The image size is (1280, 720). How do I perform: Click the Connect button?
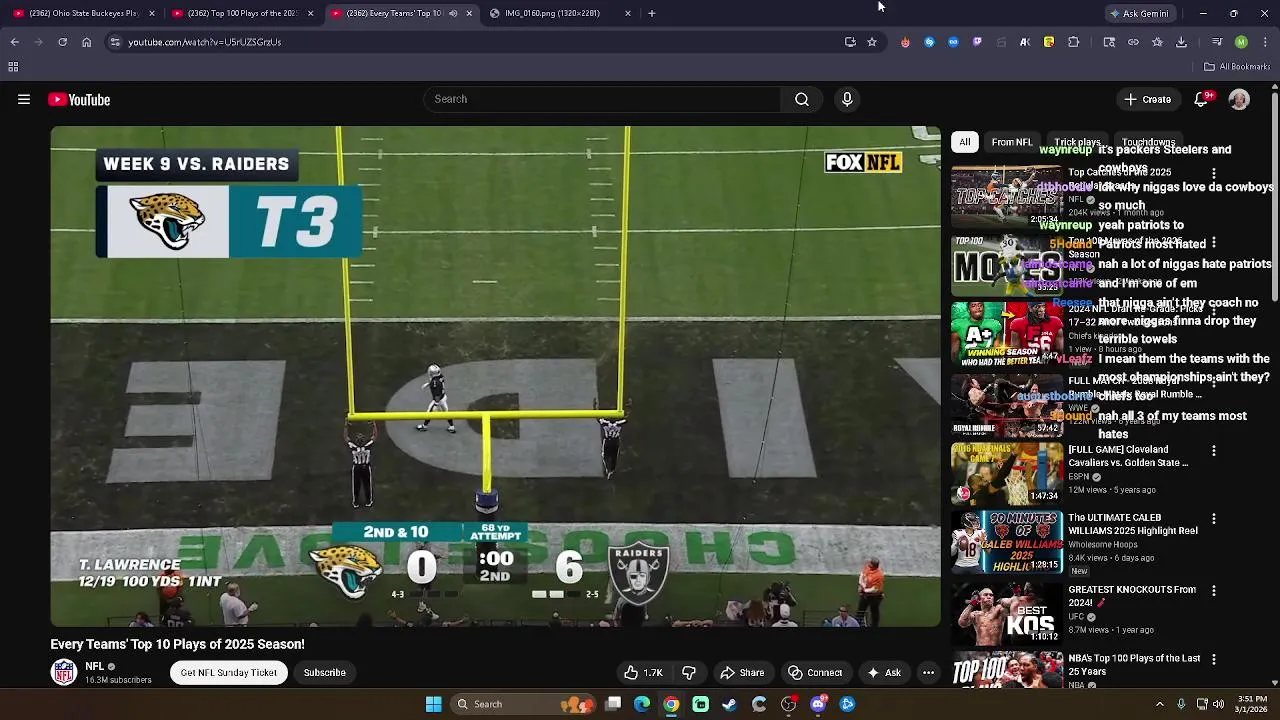click(814, 673)
